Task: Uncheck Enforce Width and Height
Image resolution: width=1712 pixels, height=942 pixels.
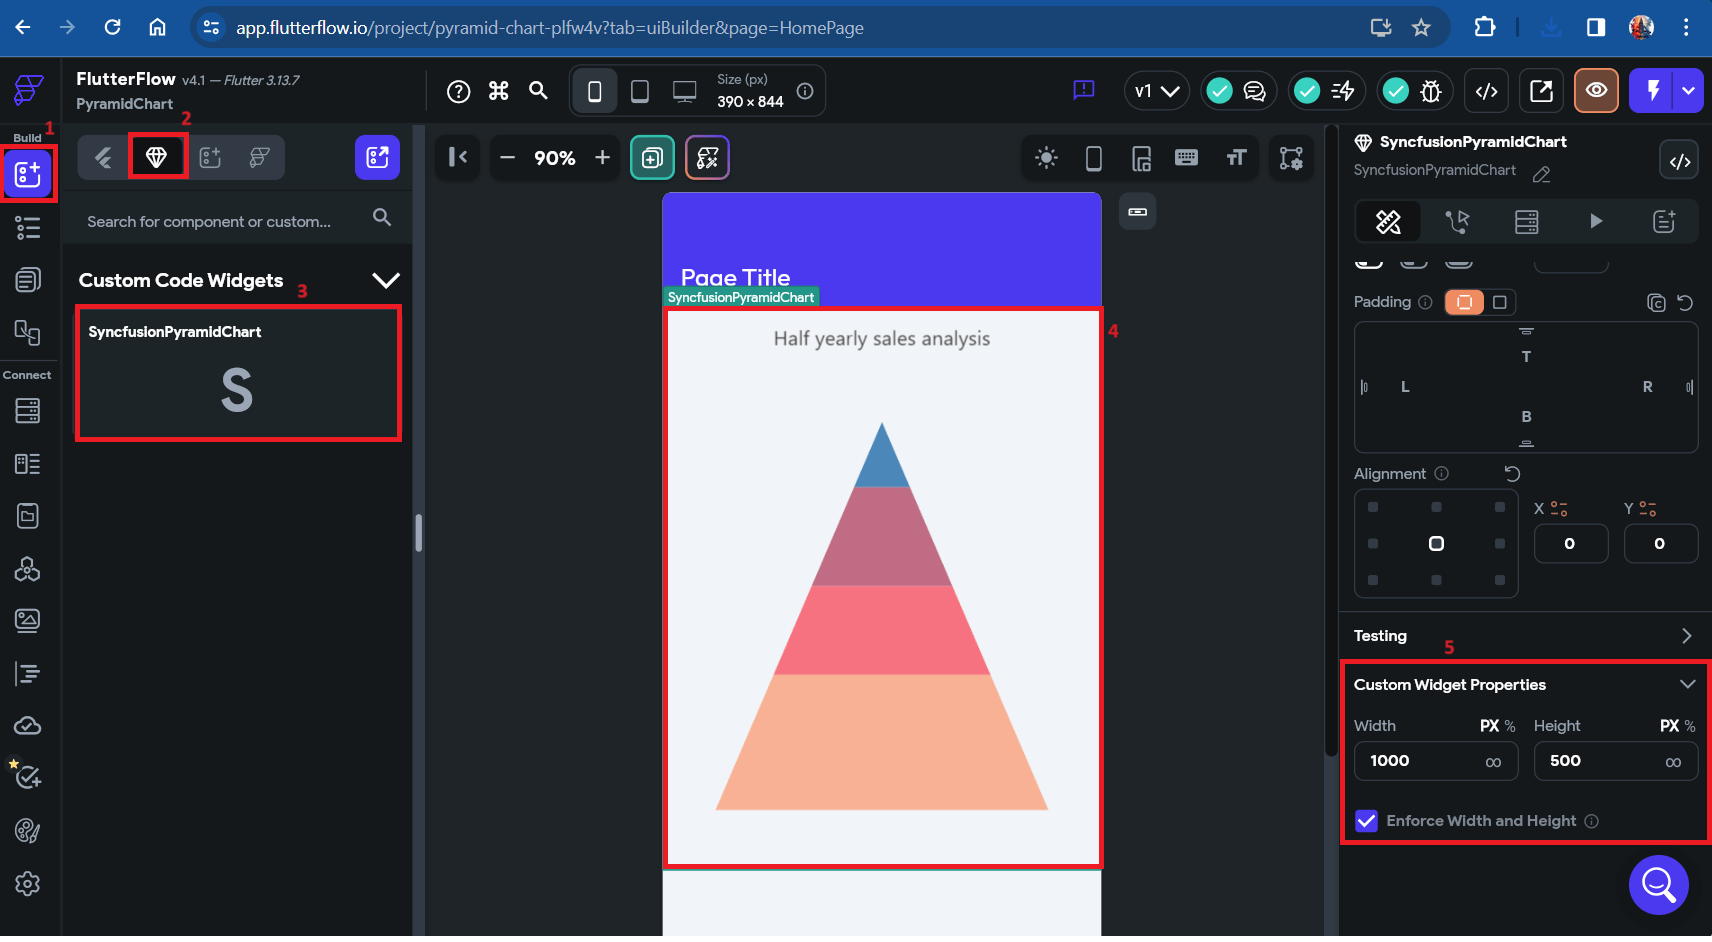Action: tap(1367, 821)
